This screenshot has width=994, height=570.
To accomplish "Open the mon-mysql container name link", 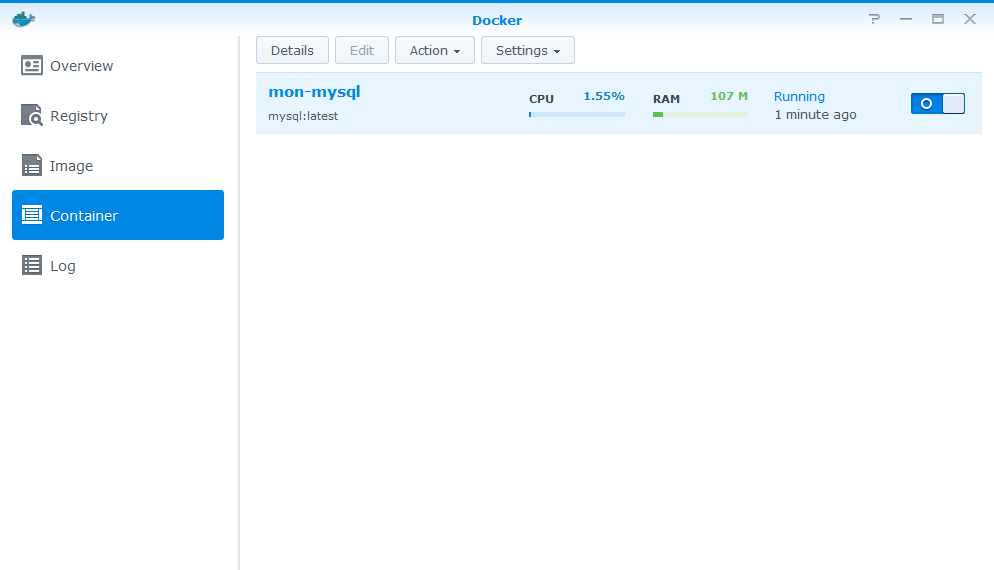I will (314, 92).
